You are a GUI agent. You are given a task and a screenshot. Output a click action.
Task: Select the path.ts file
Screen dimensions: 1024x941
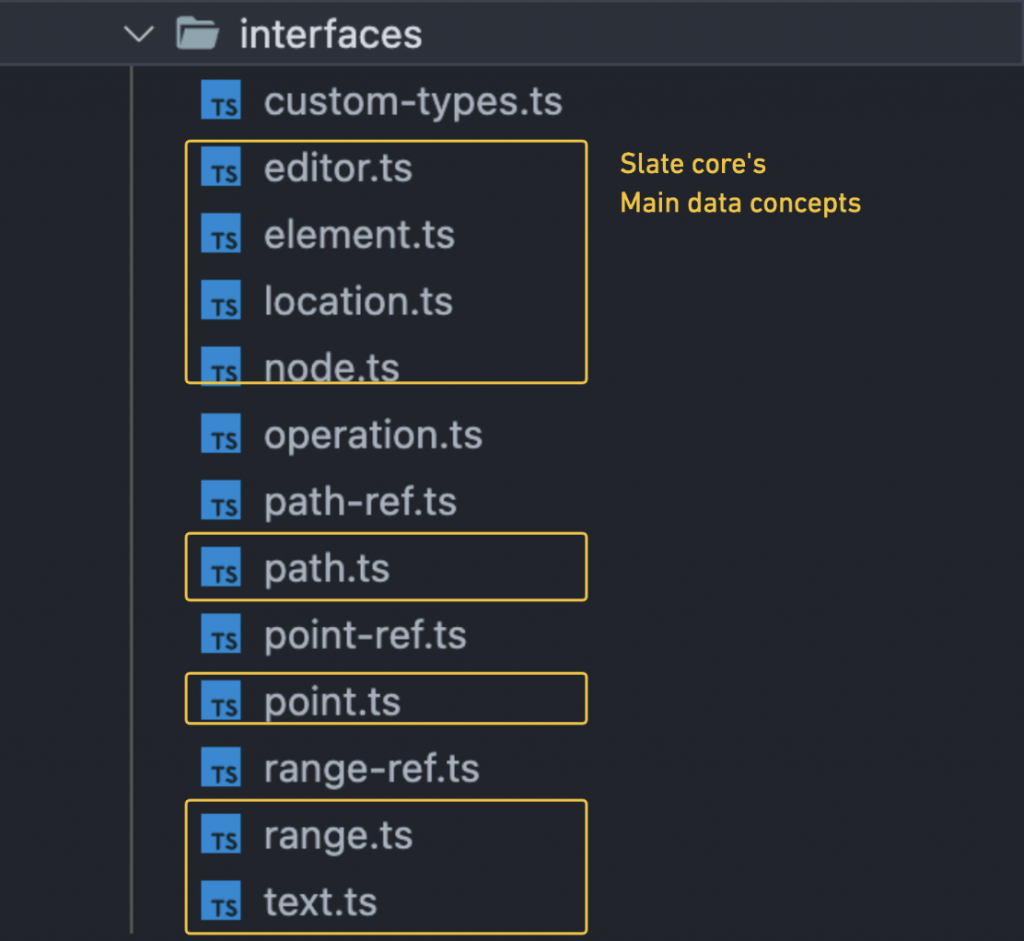[x=326, y=568]
